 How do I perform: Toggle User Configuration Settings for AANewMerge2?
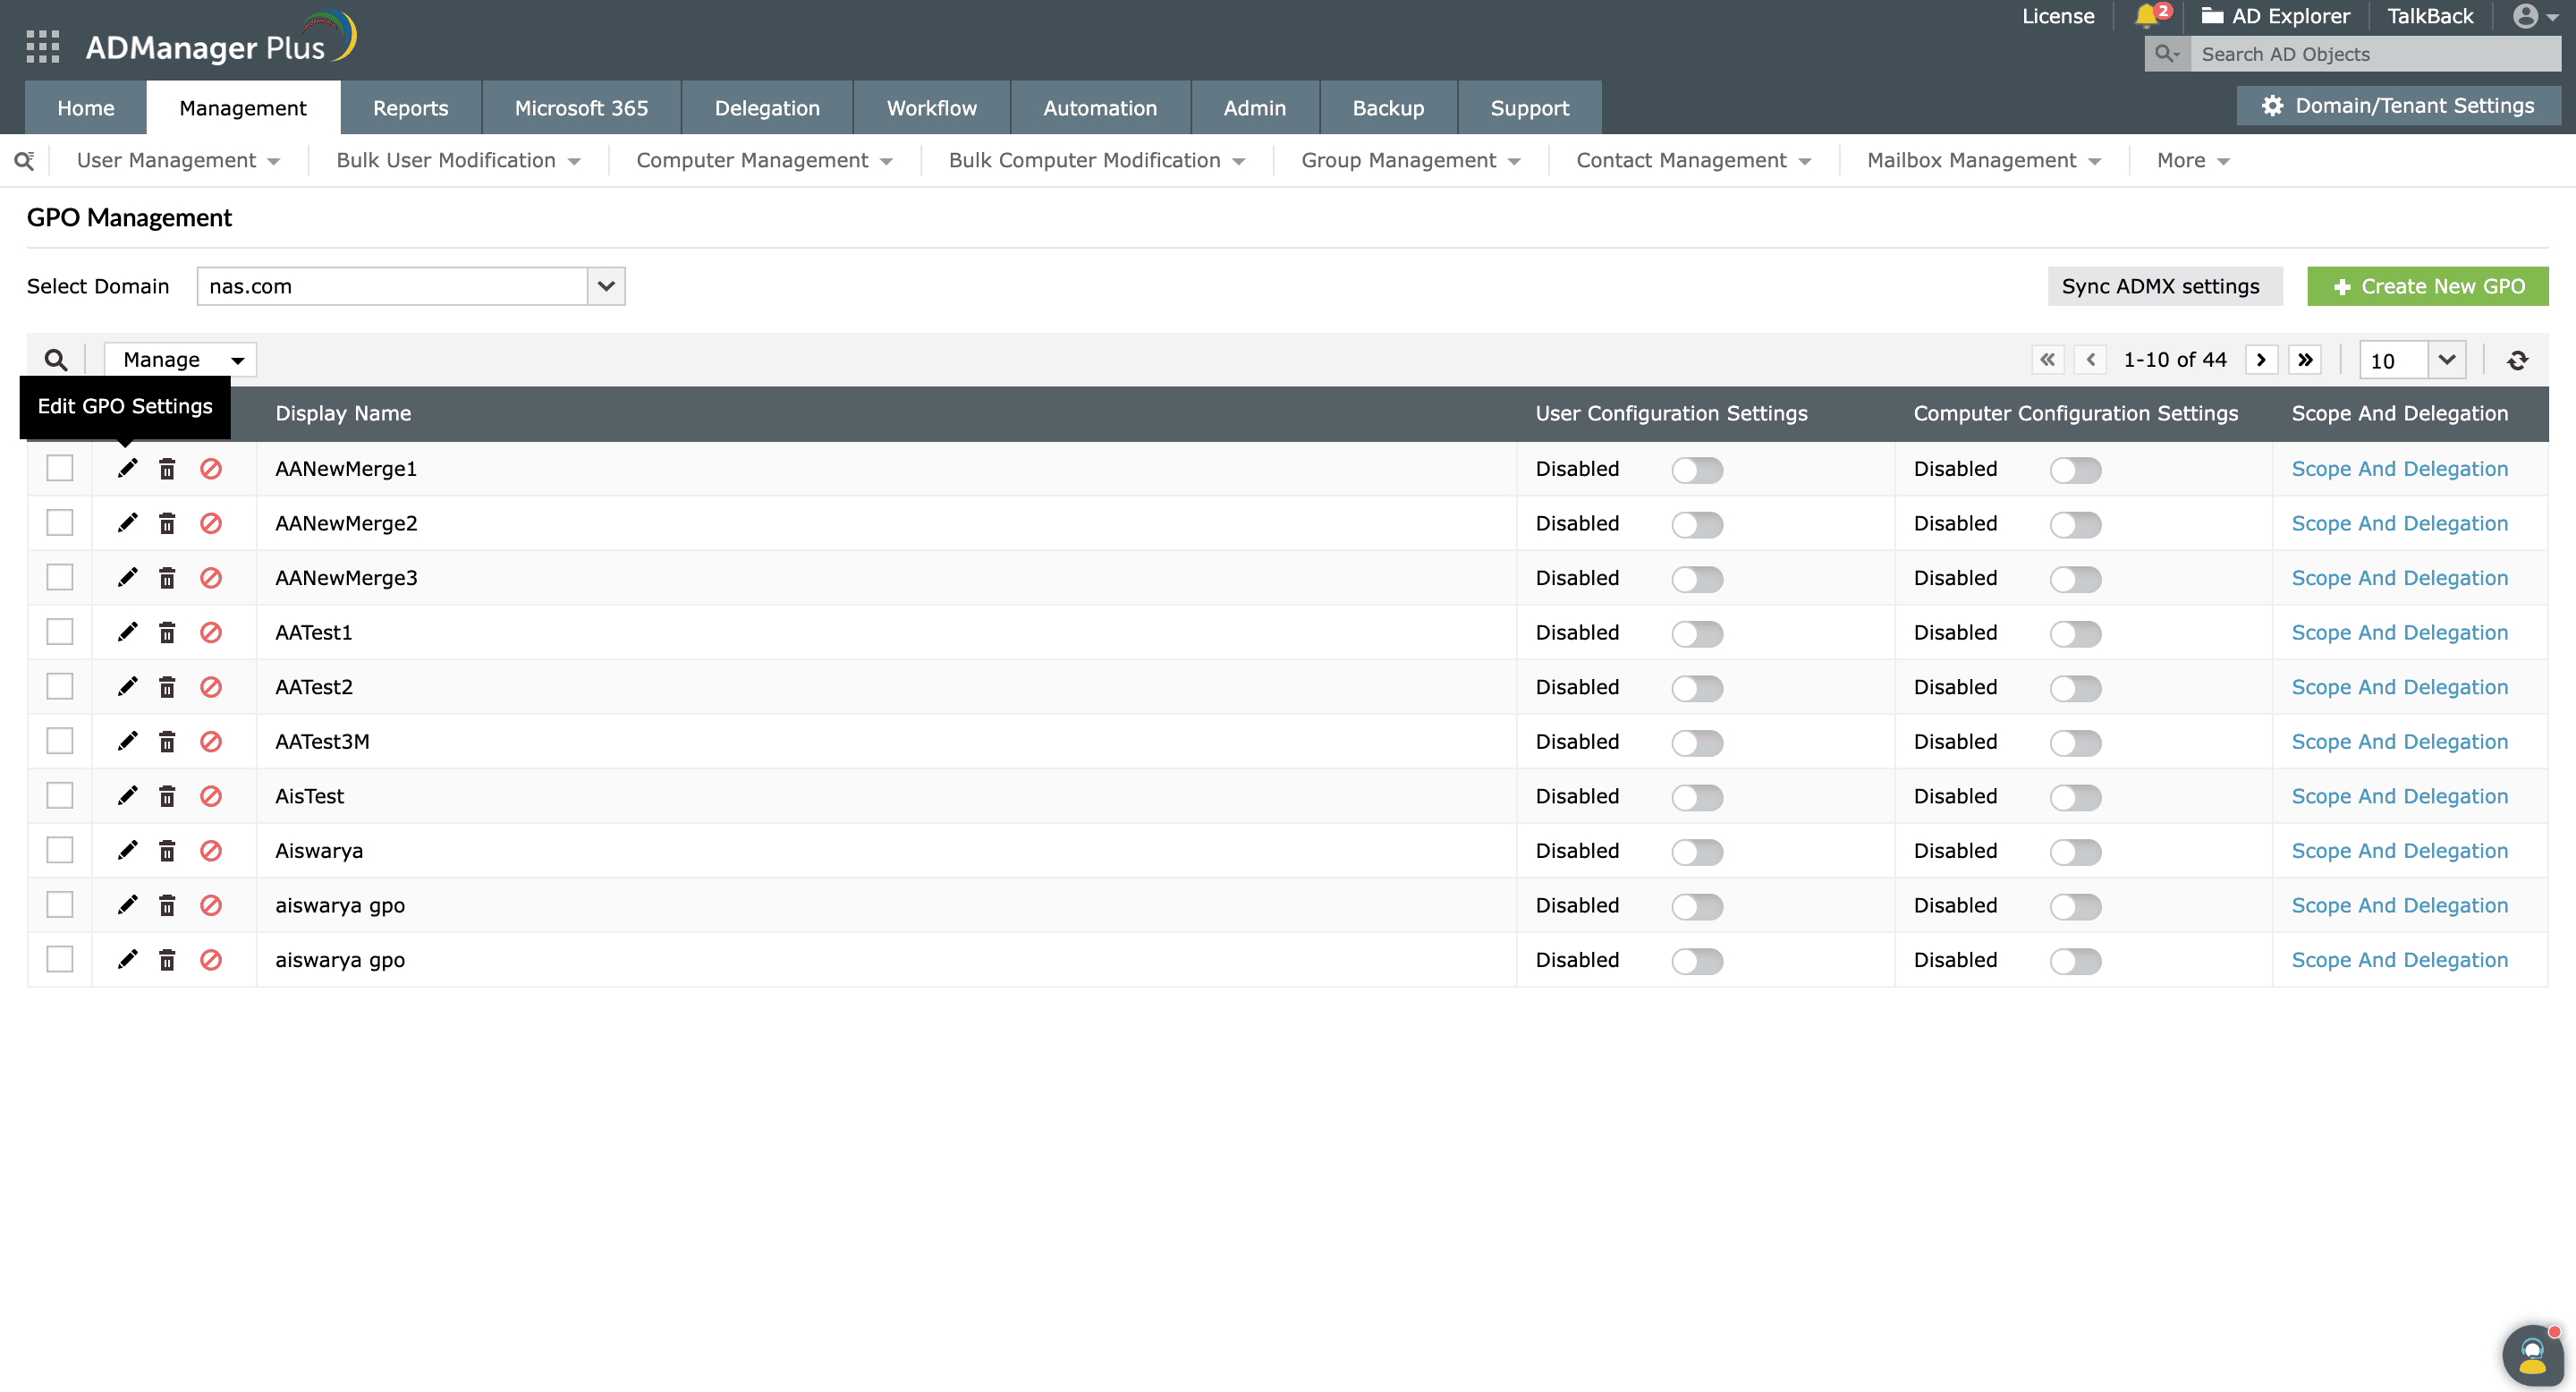(1697, 524)
